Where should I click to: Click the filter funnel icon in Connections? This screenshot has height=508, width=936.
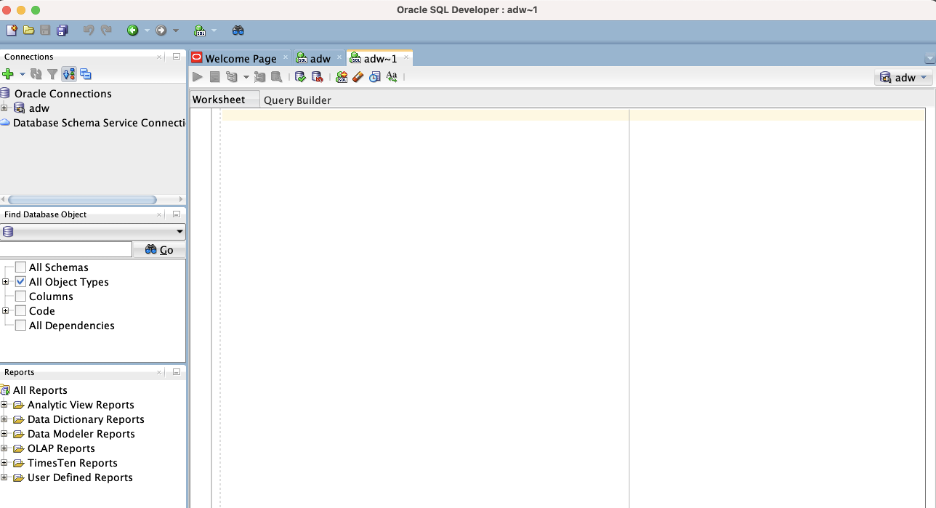pyautogui.click(x=53, y=74)
